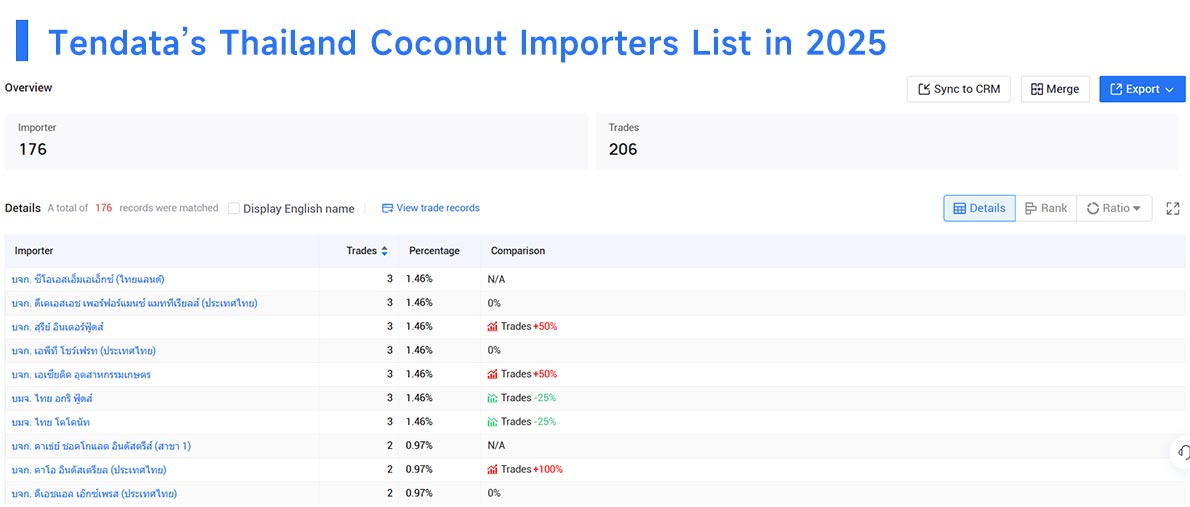Switch to the Details view tab
The height and width of the screenshot is (507, 1190).
[979, 208]
